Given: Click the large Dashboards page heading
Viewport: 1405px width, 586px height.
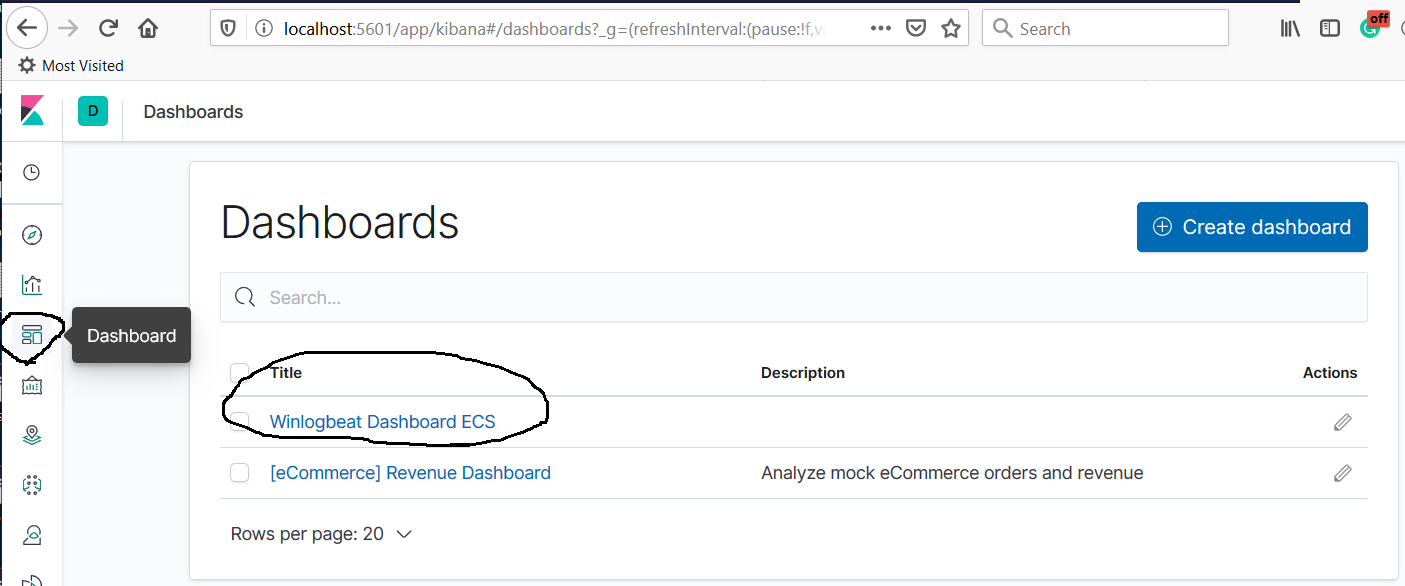Looking at the screenshot, I should pyautogui.click(x=340, y=223).
